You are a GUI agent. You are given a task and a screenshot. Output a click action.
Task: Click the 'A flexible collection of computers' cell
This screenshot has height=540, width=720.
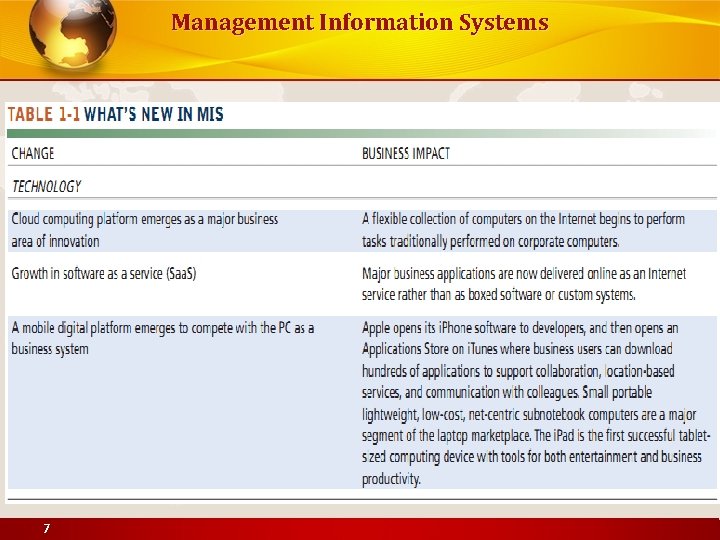tap(523, 230)
